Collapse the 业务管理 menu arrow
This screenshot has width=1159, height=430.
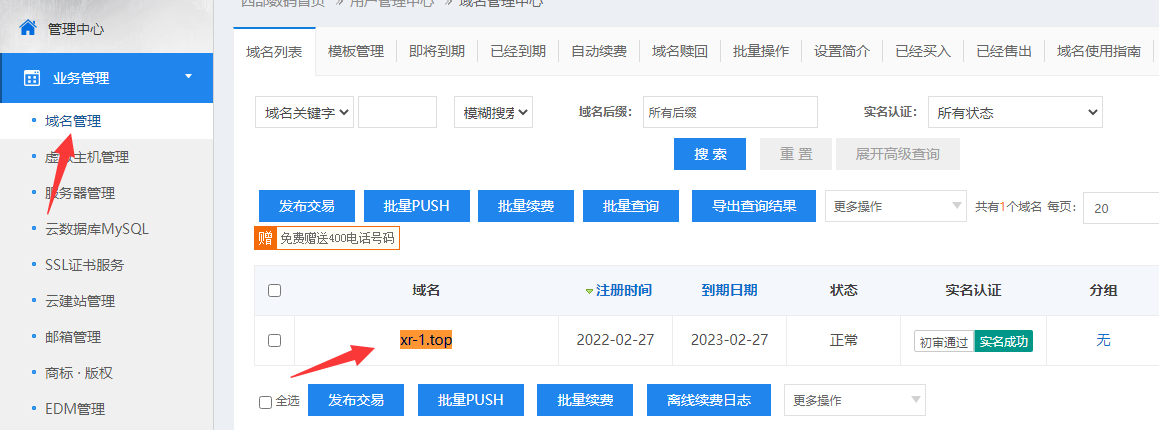[x=188, y=76]
